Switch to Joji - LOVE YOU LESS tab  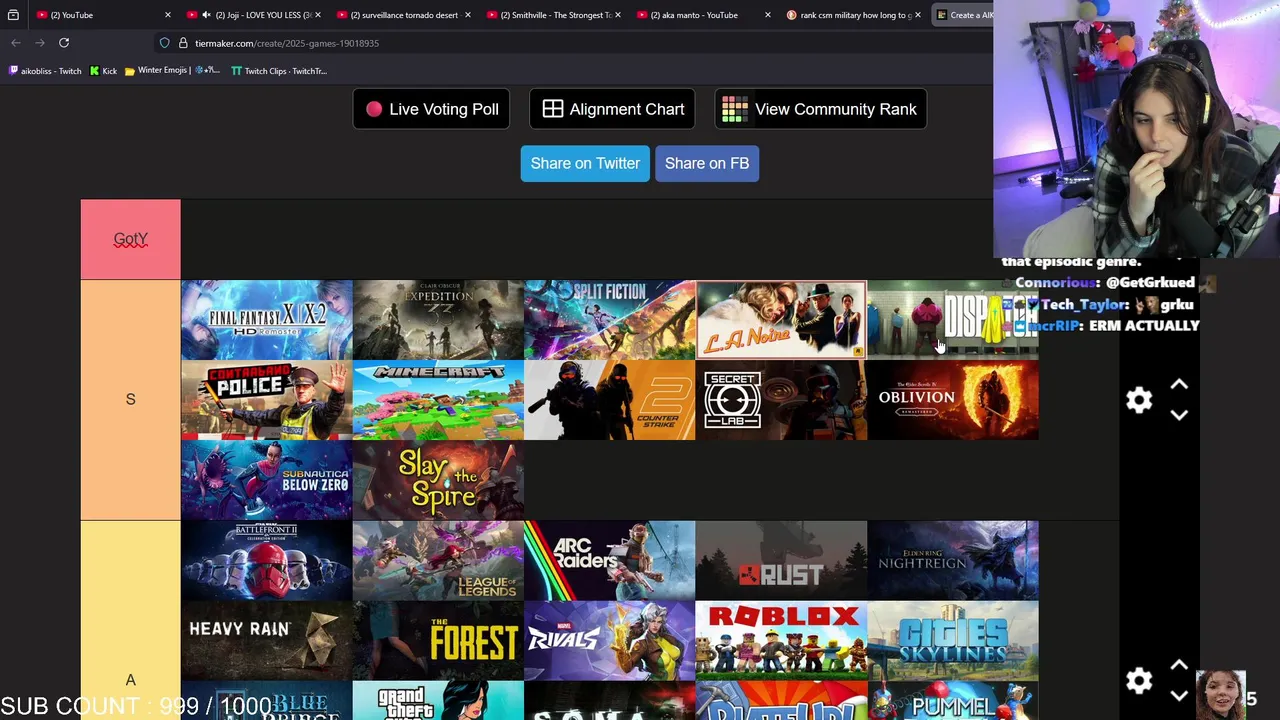pyautogui.click(x=253, y=15)
